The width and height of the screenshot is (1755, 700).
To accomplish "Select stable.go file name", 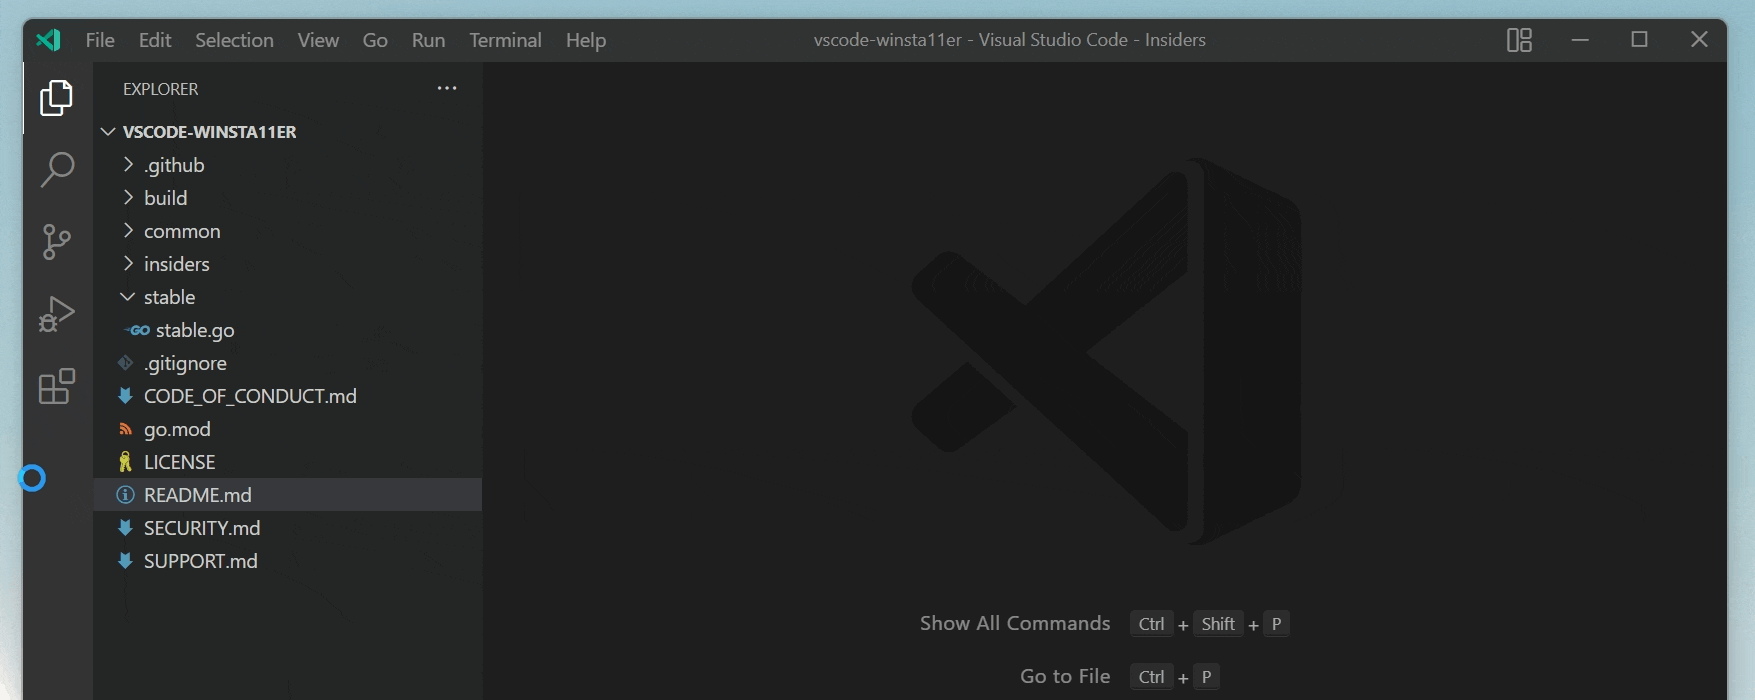I will click(195, 330).
